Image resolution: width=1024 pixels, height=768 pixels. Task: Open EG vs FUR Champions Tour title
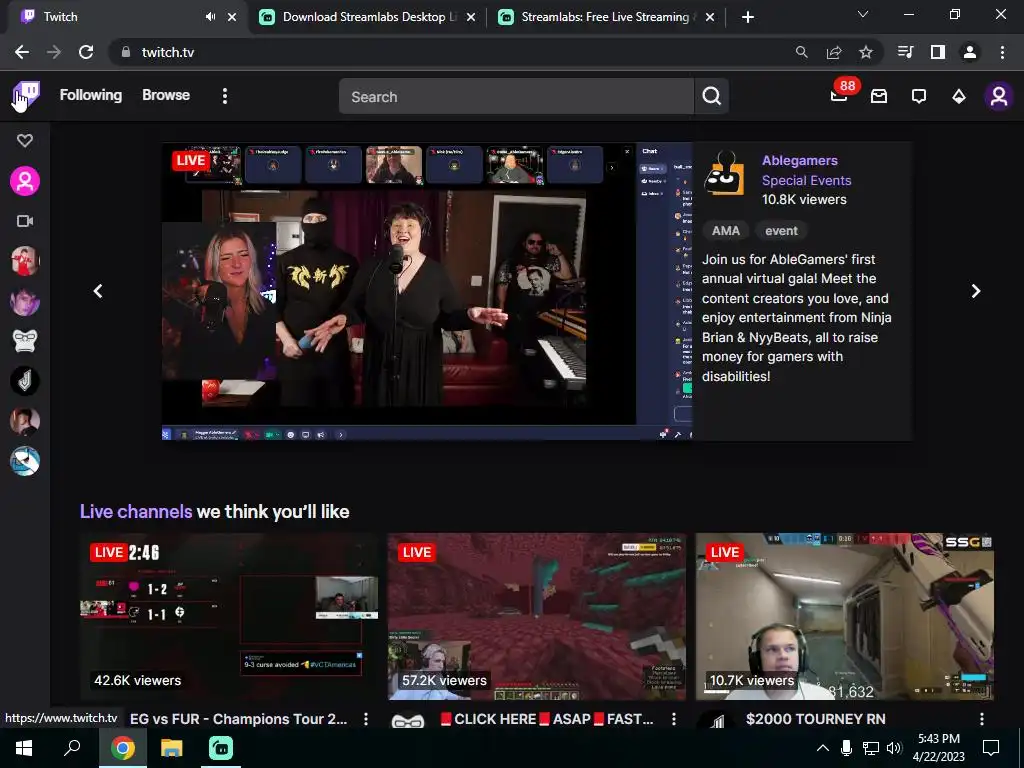(238, 719)
